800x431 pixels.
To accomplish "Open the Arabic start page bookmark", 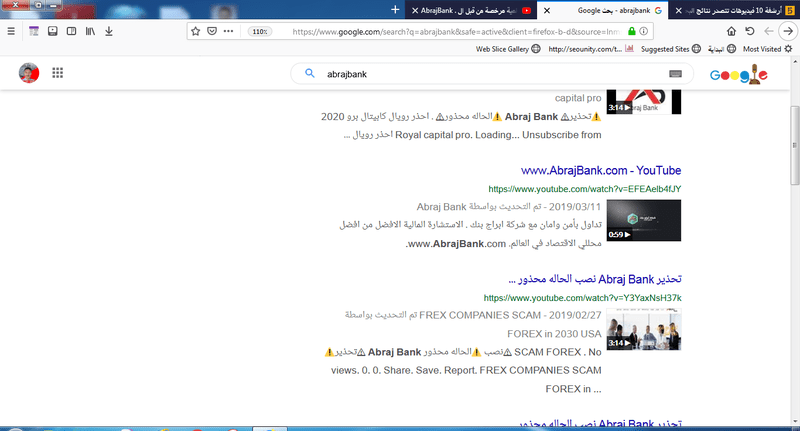I will (x=721, y=49).
